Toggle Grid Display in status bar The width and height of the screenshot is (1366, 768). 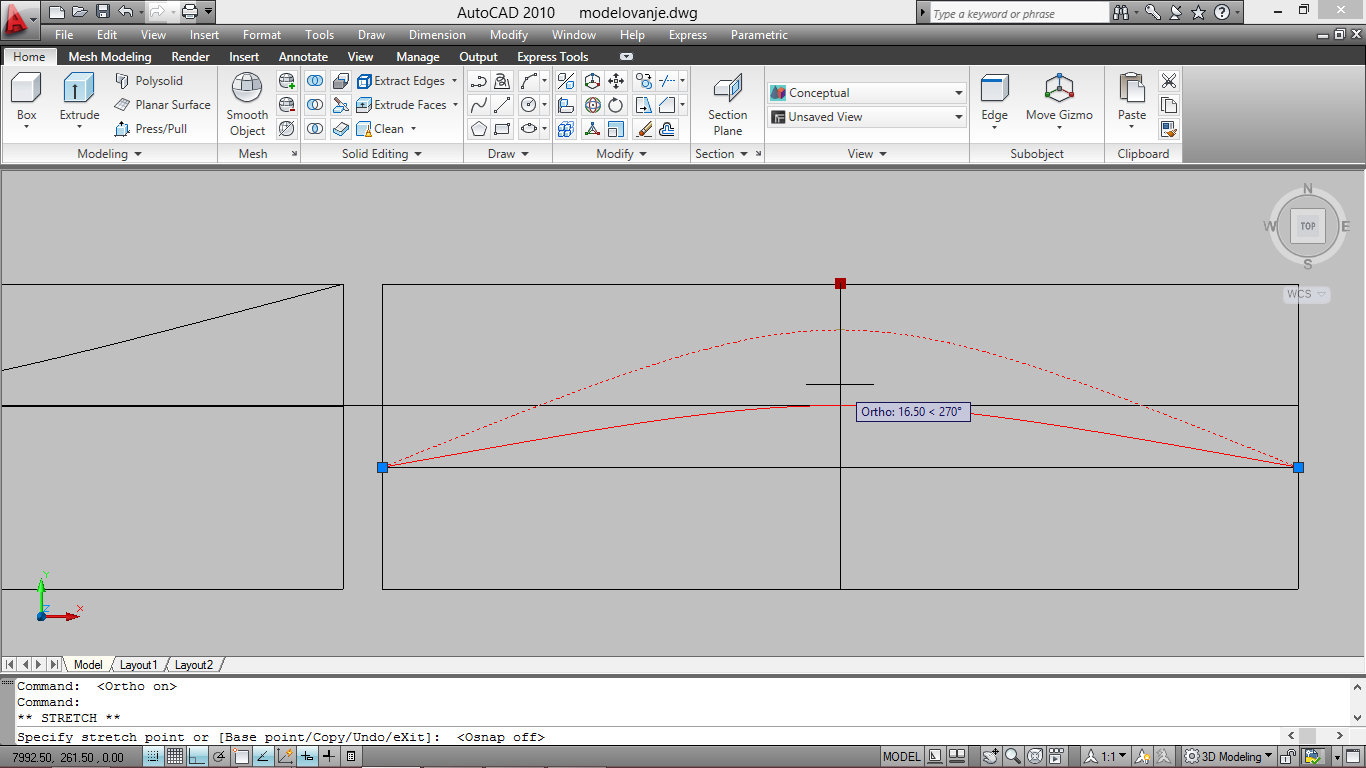[x=175, y=757]
